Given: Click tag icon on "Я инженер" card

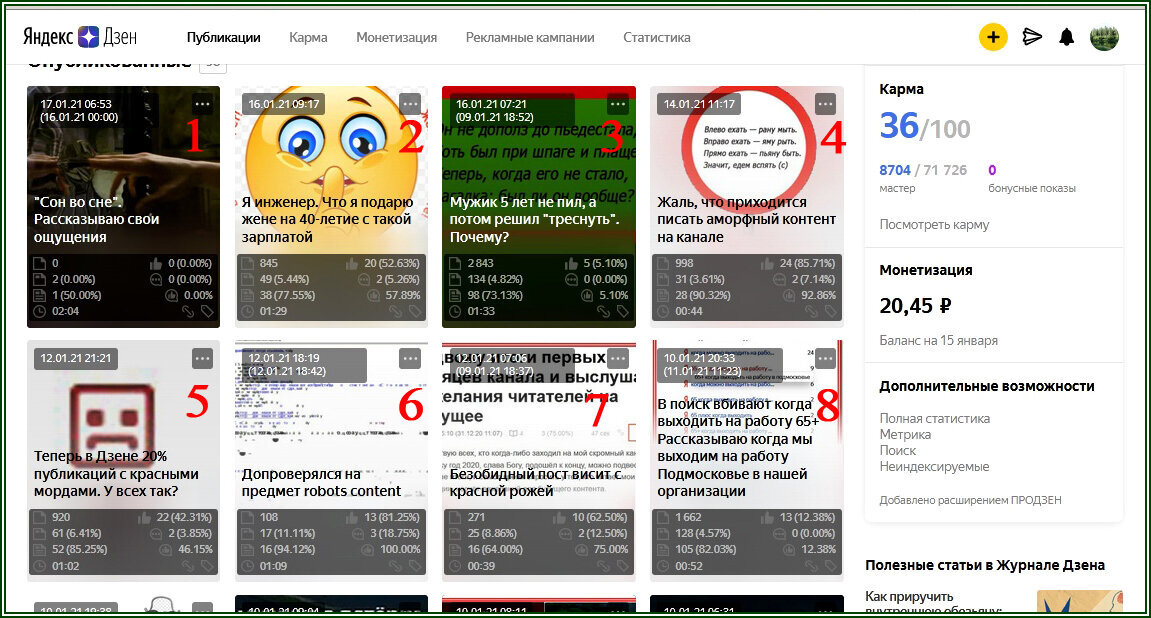Looking at the screenshot, I should [415, 311].
